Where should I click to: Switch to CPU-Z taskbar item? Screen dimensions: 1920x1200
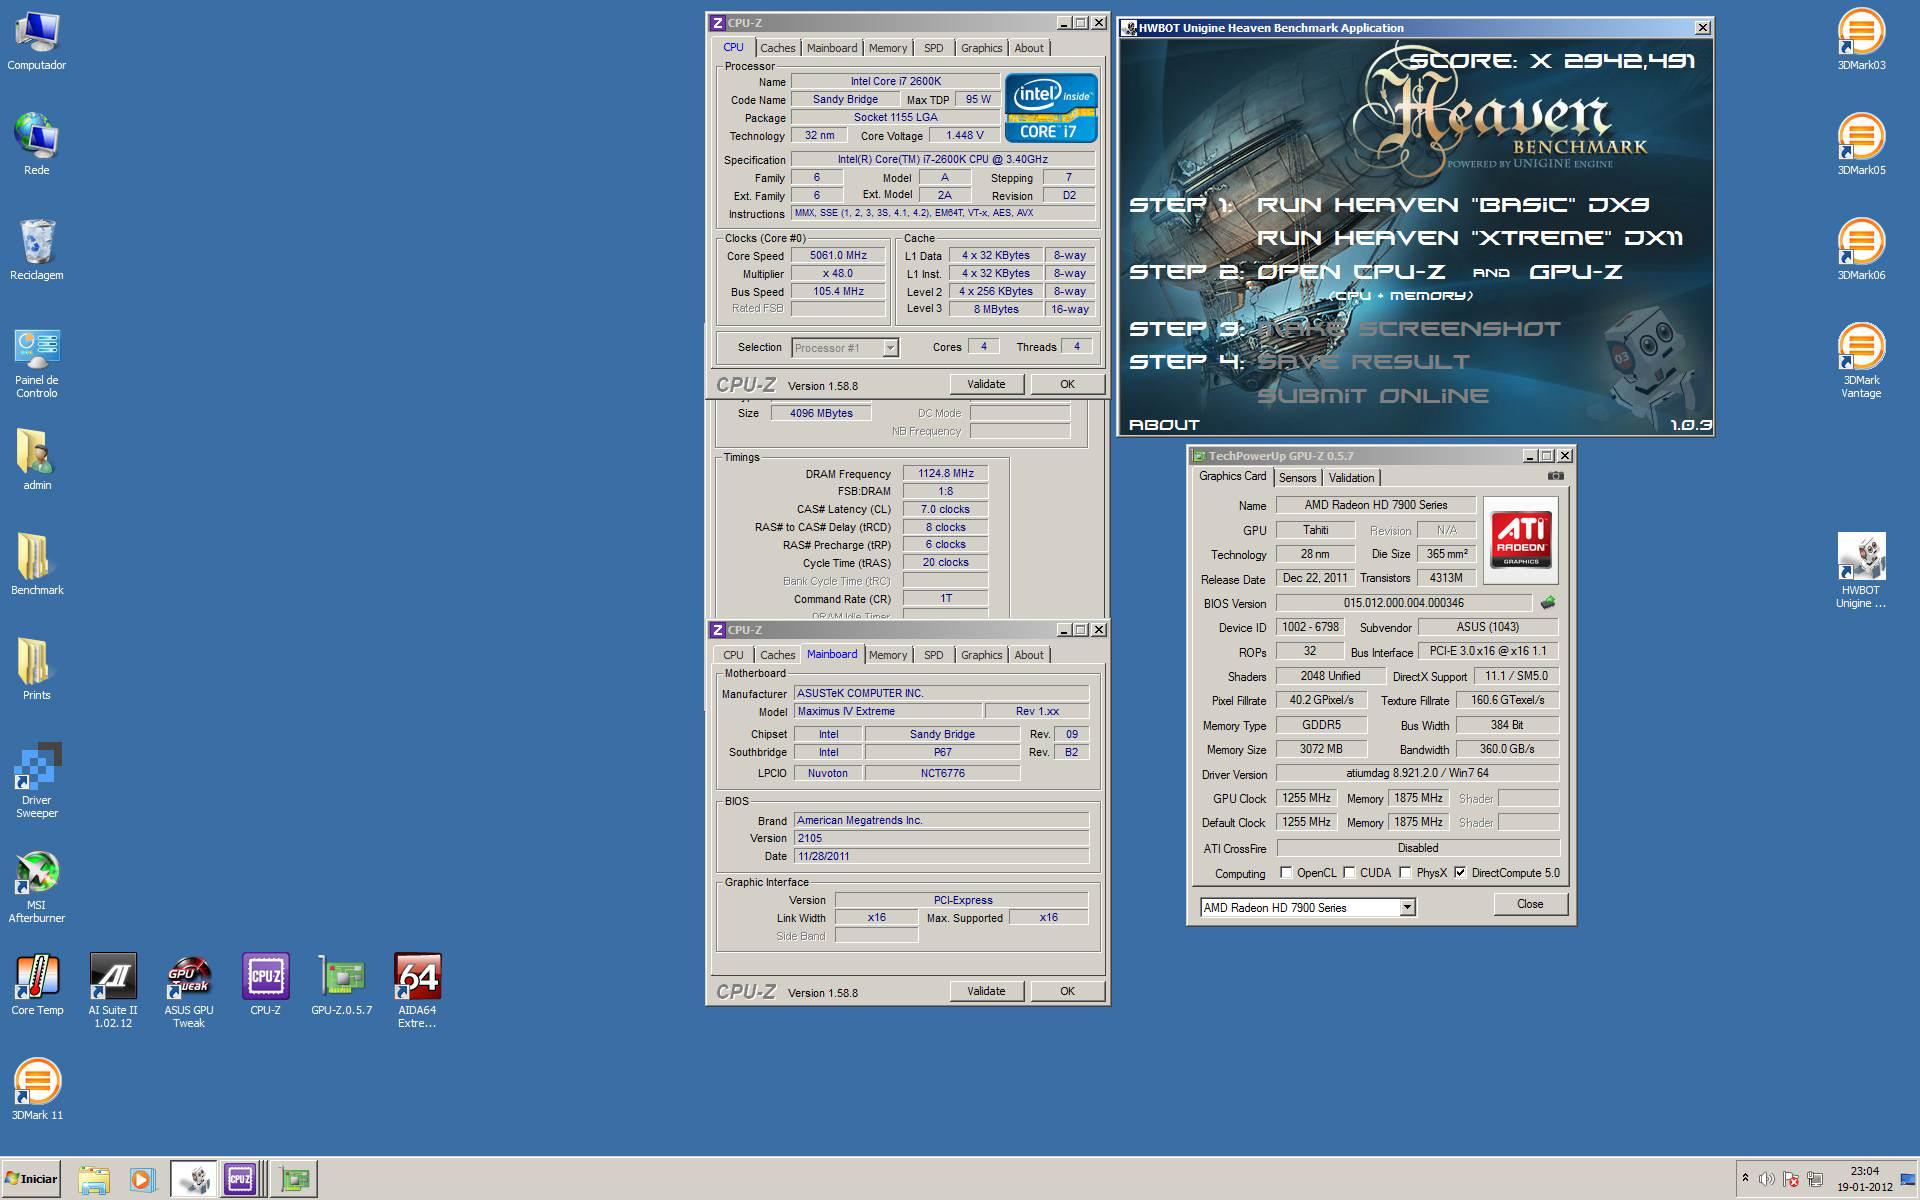pyautogui.click(x=240, y=1180)
